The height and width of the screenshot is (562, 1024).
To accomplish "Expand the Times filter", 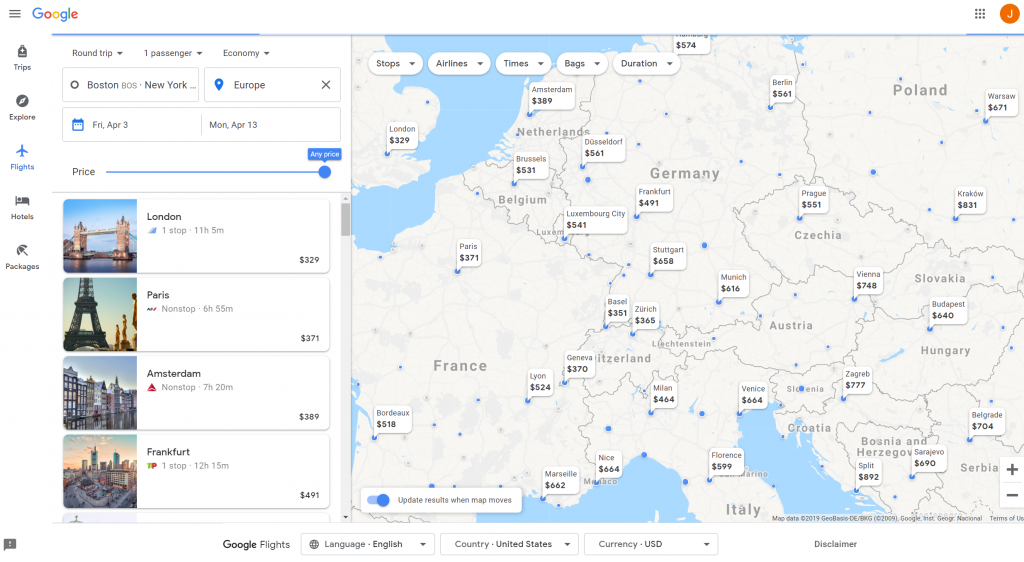I will 523,63.
